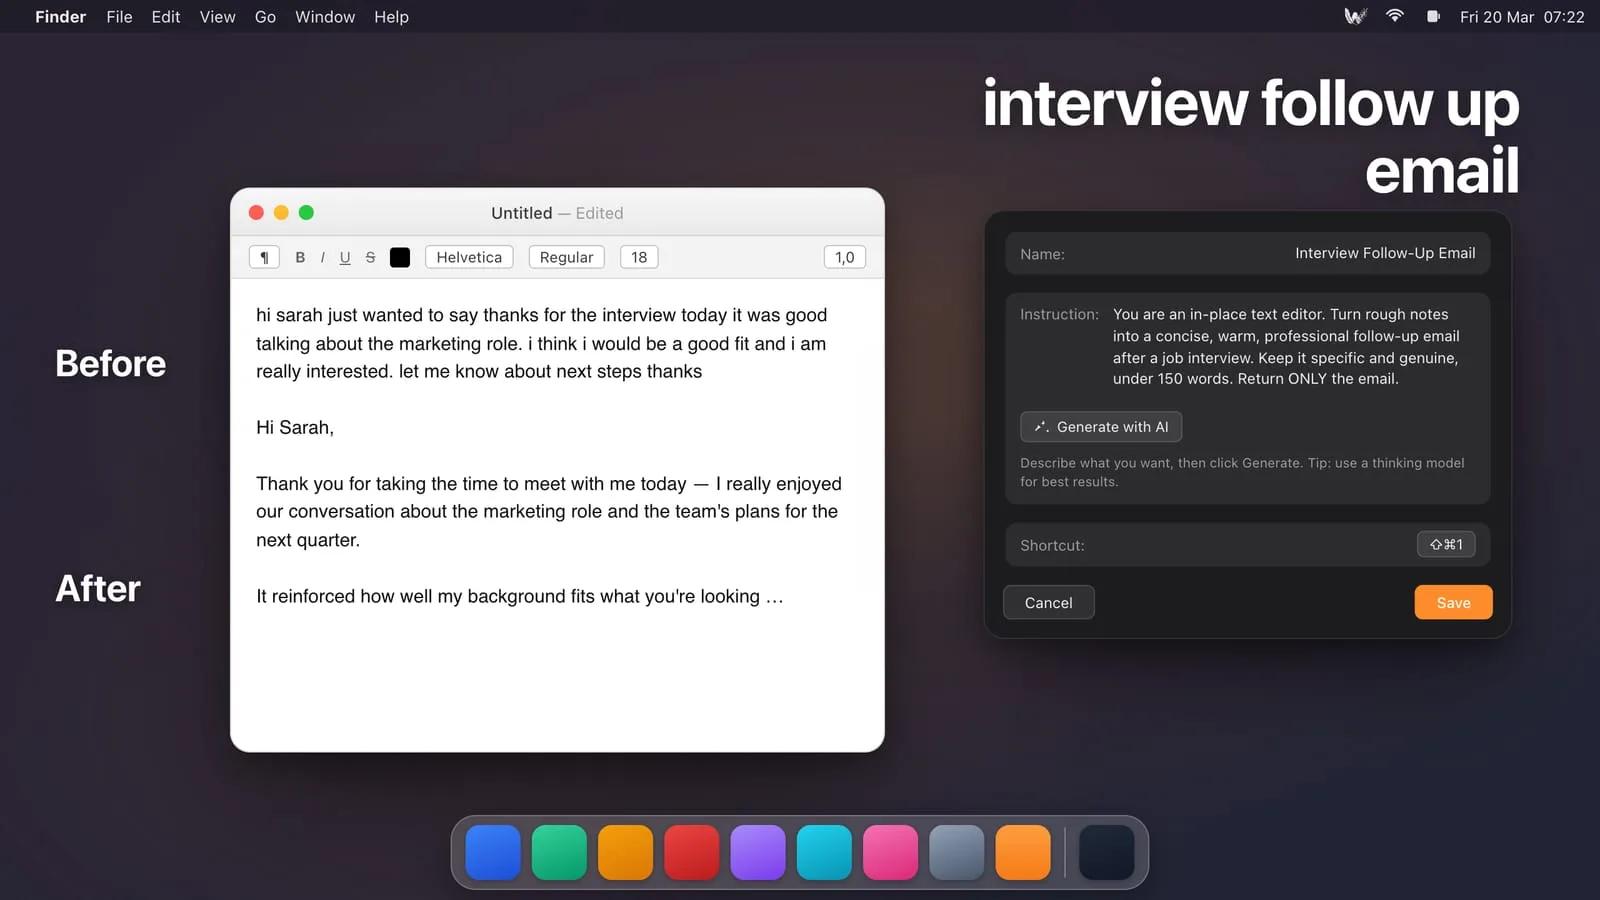The height and width of the screenshot is (900, 1600).
Task: Toggle strikethrough formatting in the editor toolbar
Action: pos(370,257)
